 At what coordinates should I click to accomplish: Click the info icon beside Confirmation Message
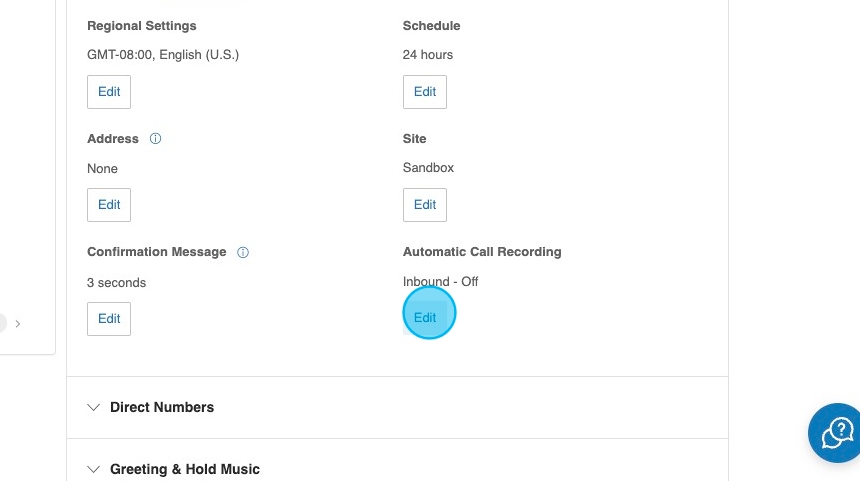[x=243, y=253]
